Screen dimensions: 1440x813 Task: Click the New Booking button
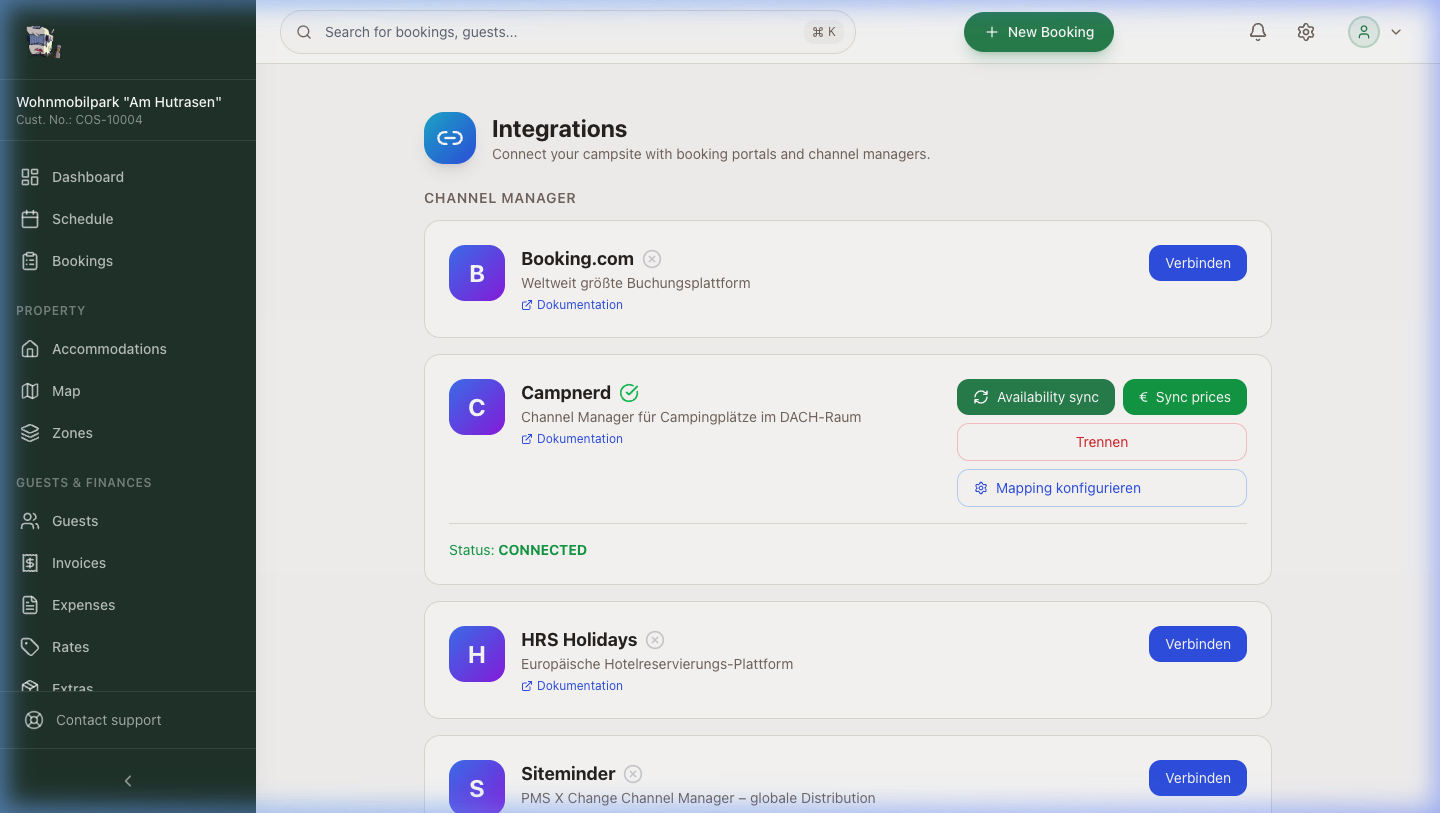[x=1039, y=32]
